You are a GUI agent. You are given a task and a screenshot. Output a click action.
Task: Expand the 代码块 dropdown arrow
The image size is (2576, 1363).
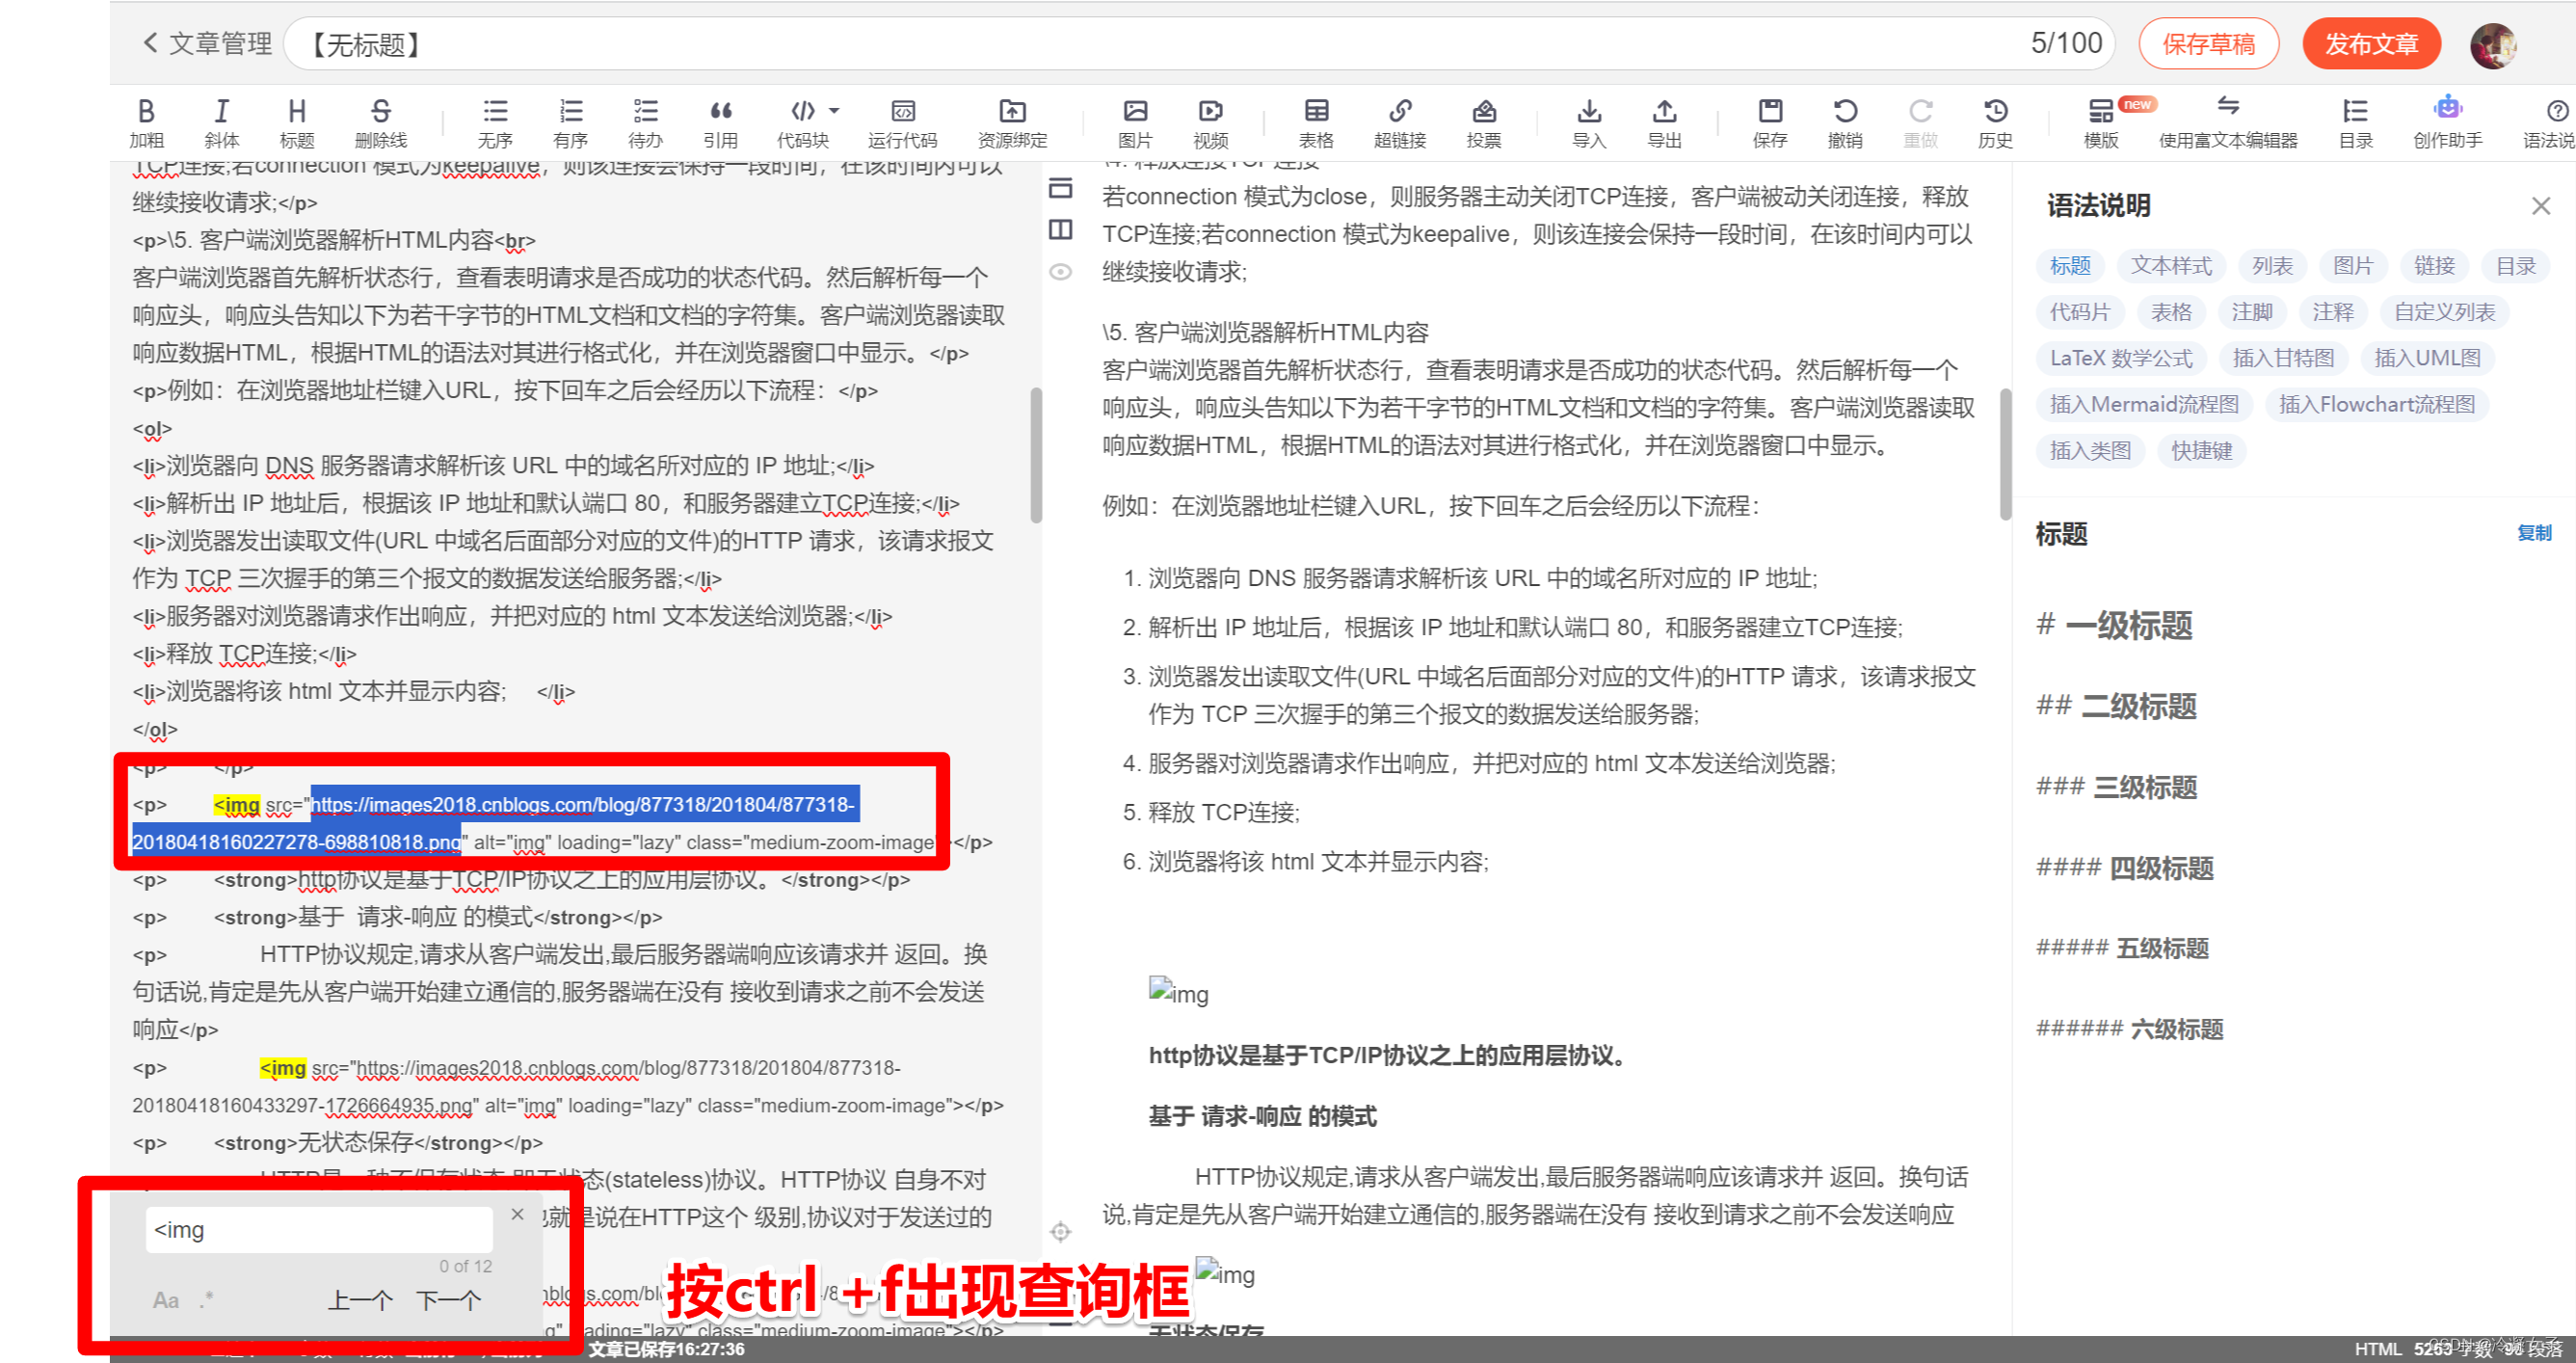pyautogui.click(x=834, y=111)
